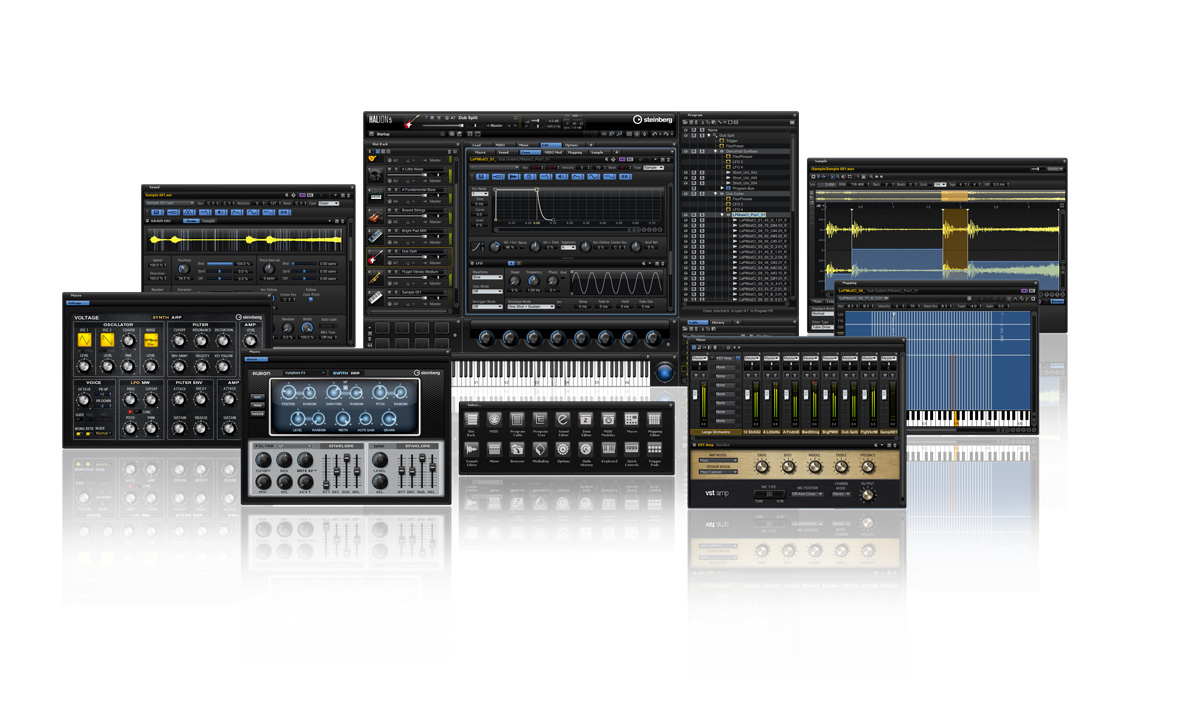Click the Large Orchestra channel label in Mixer
This screenshot has width=1200, height=702.
click(x=716, y=432)
